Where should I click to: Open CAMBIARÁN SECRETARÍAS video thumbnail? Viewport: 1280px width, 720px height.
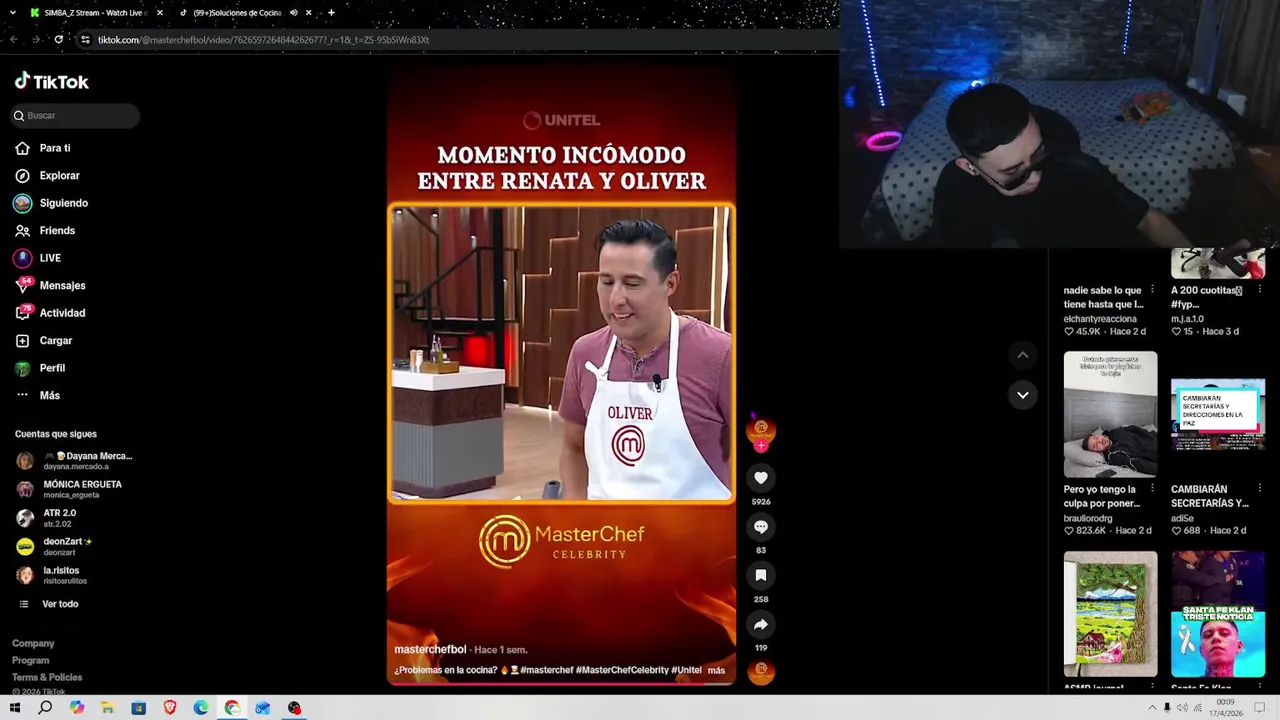coord(1218,414)
